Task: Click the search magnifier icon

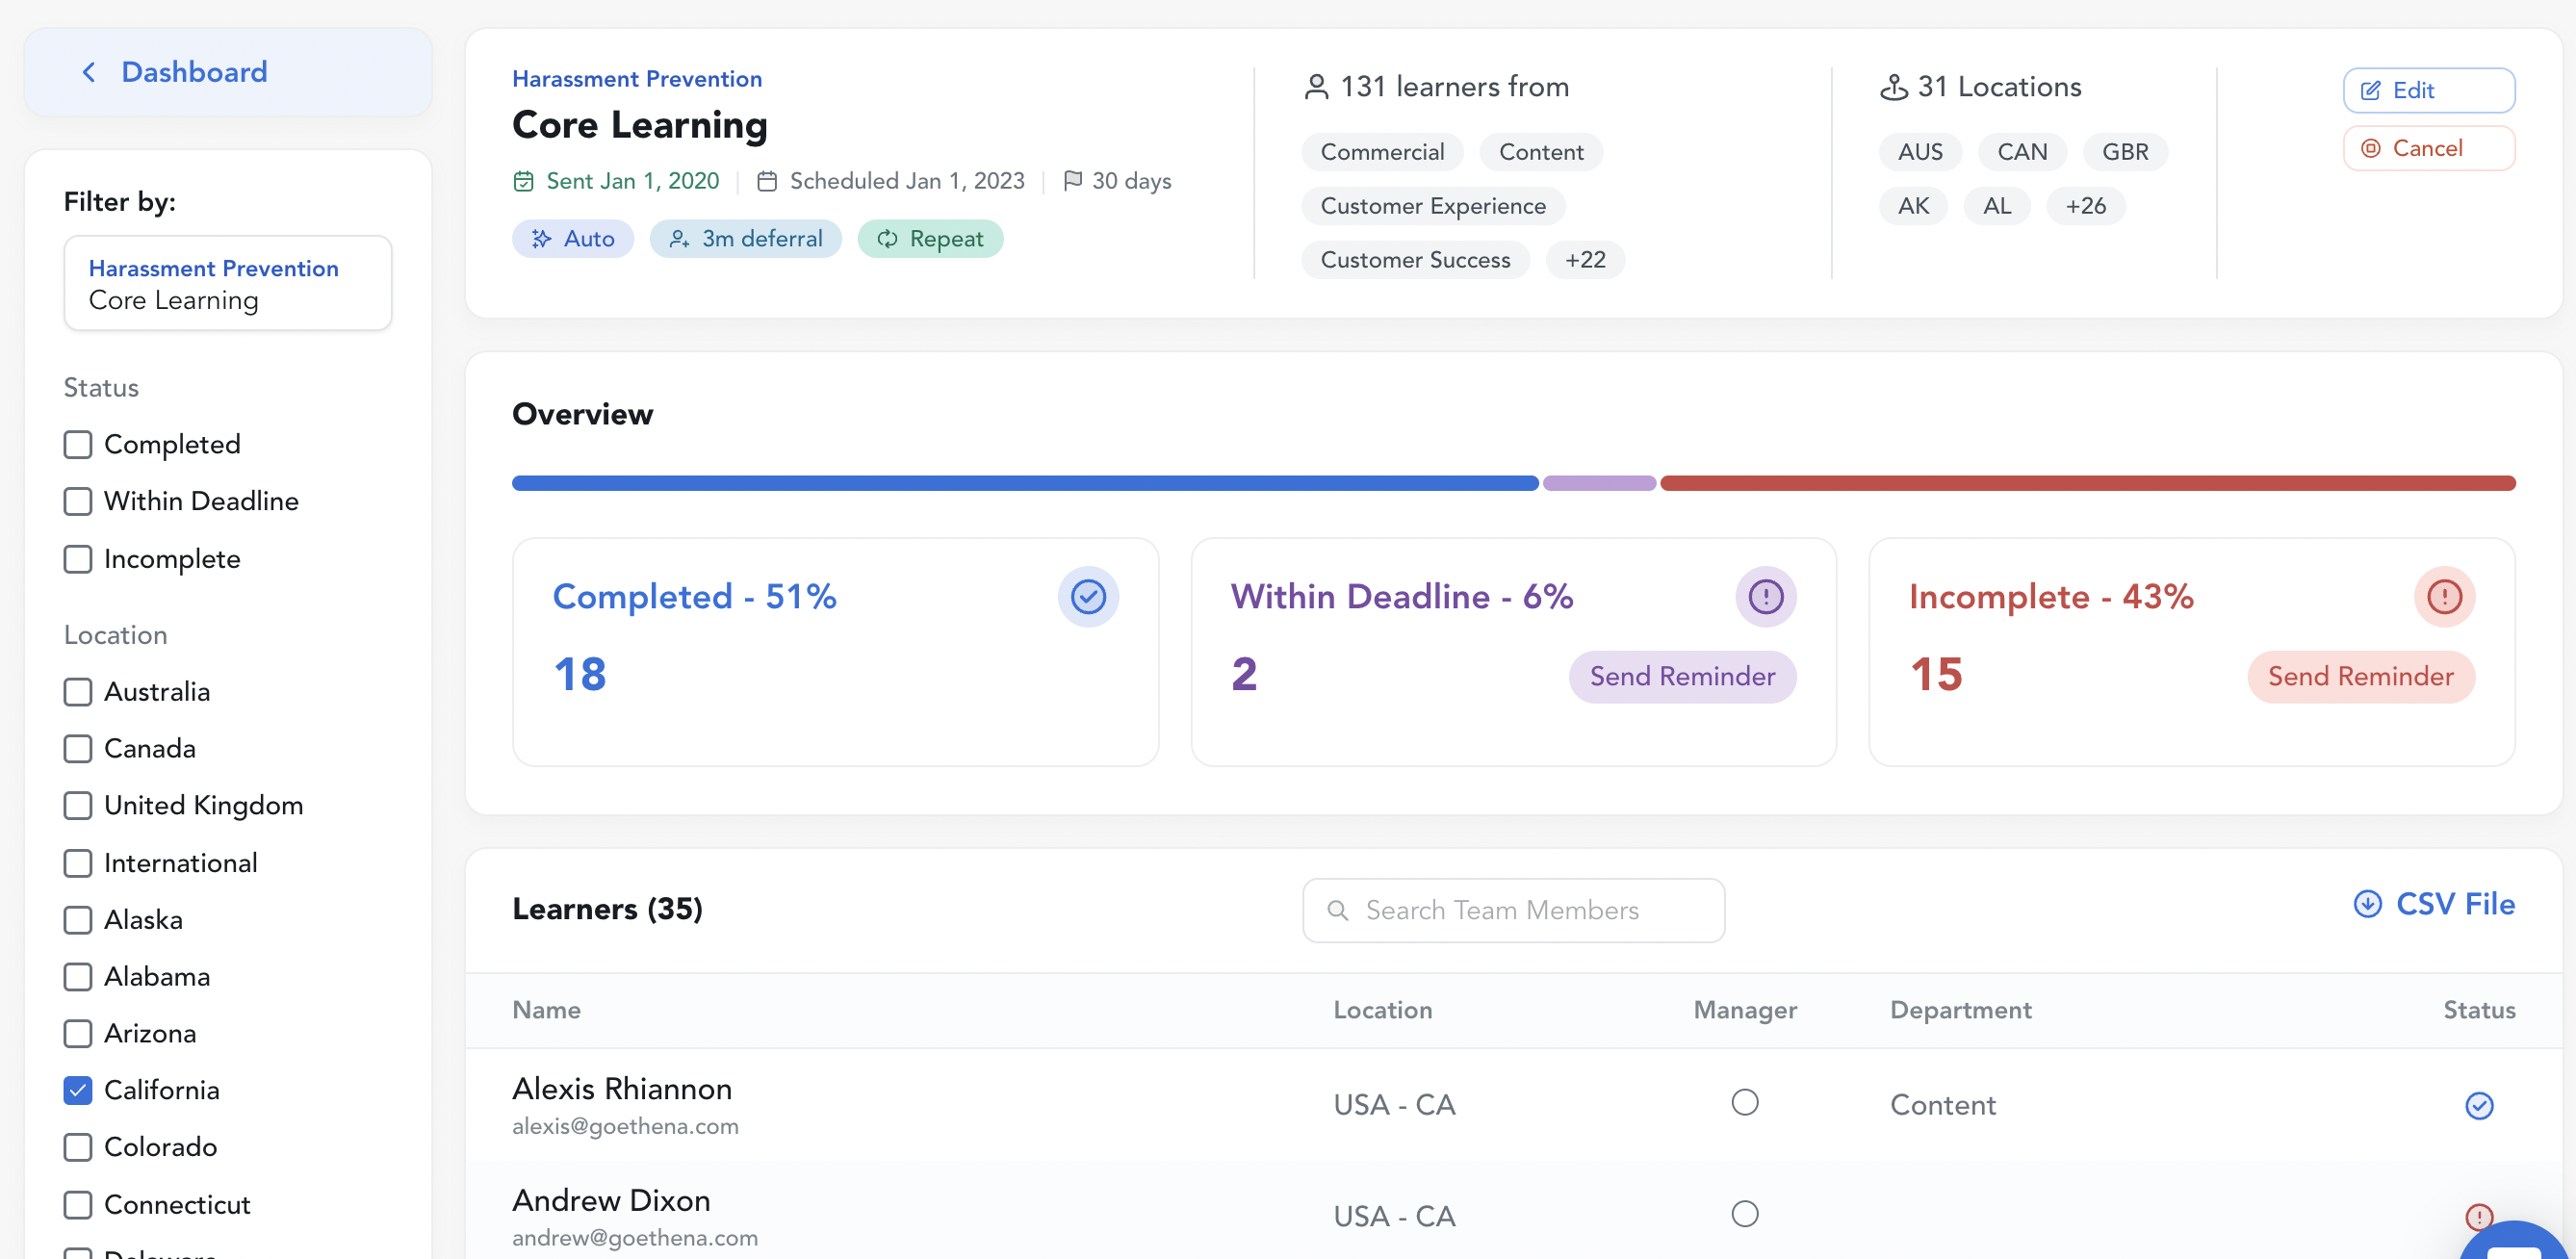Action: coord(1337,911)
